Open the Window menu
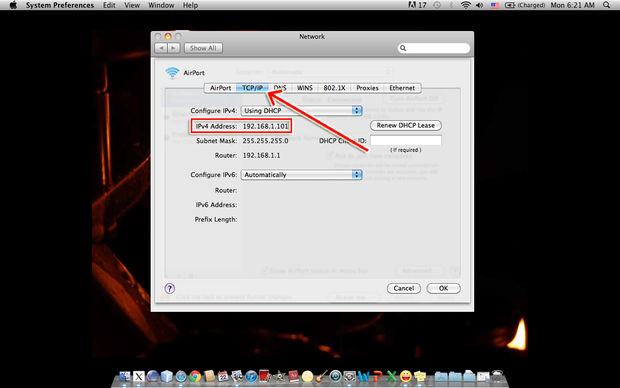The width and height of the screenshot is (620, 388). pos(161,5)
